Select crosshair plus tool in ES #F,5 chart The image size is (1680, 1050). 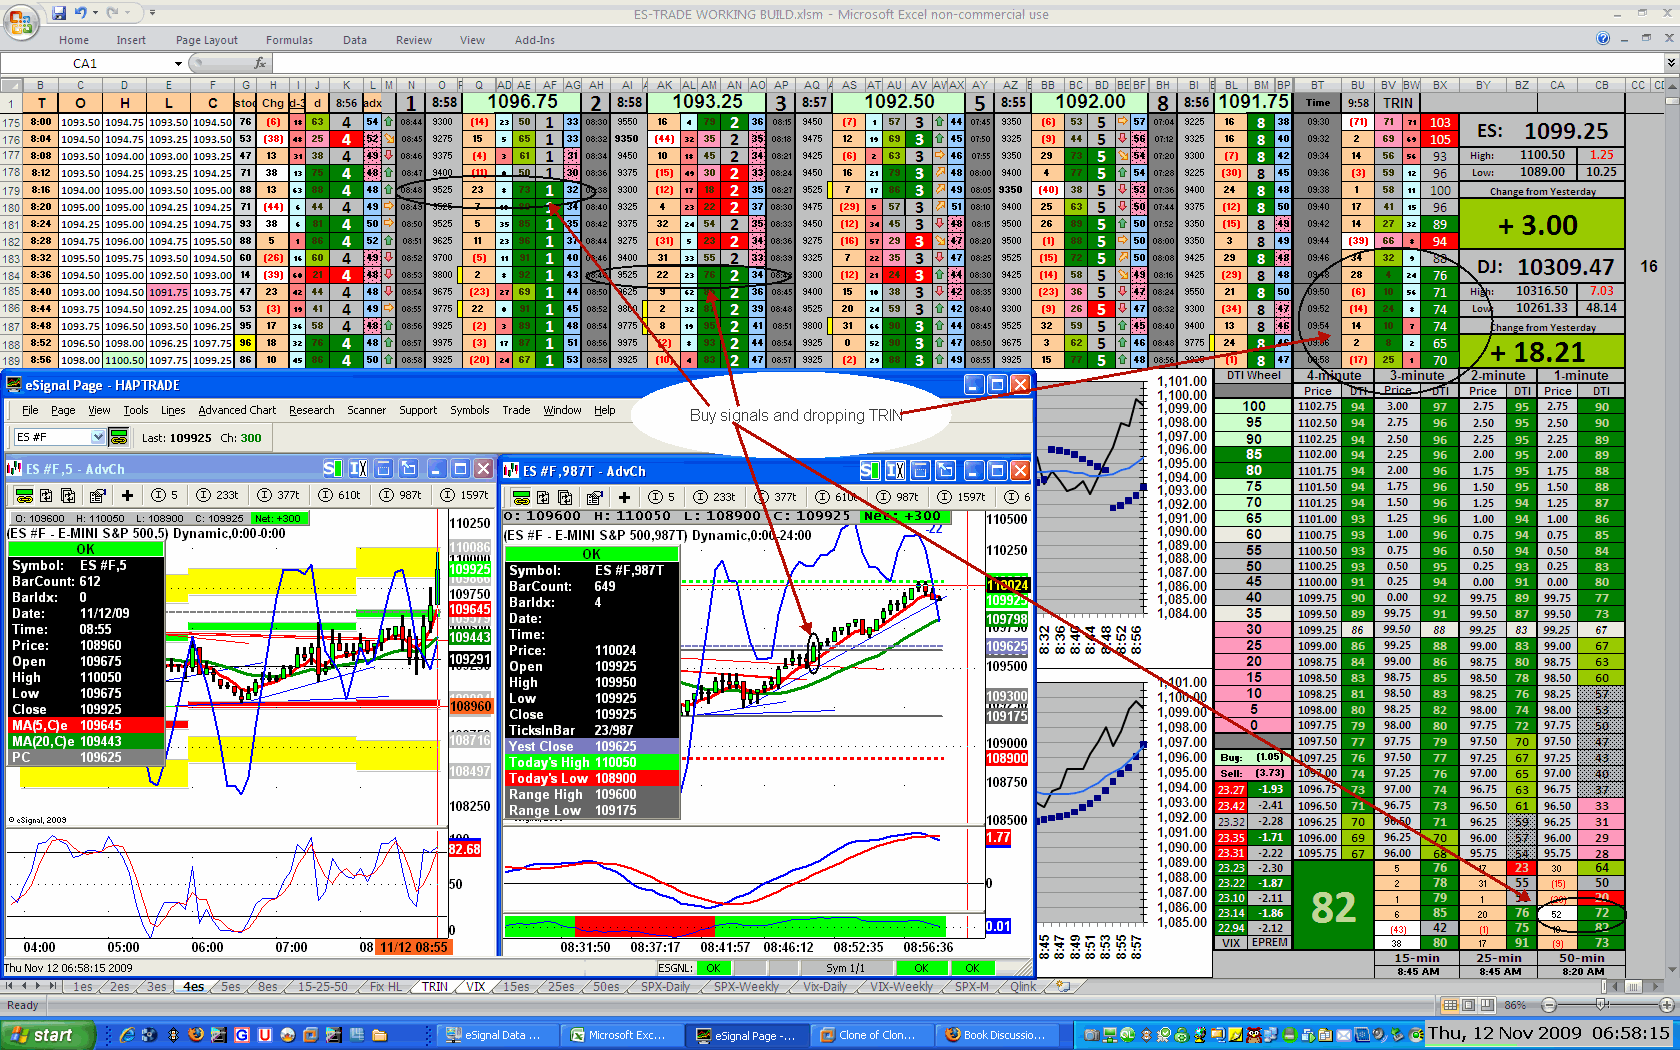(x=127, y=495)
